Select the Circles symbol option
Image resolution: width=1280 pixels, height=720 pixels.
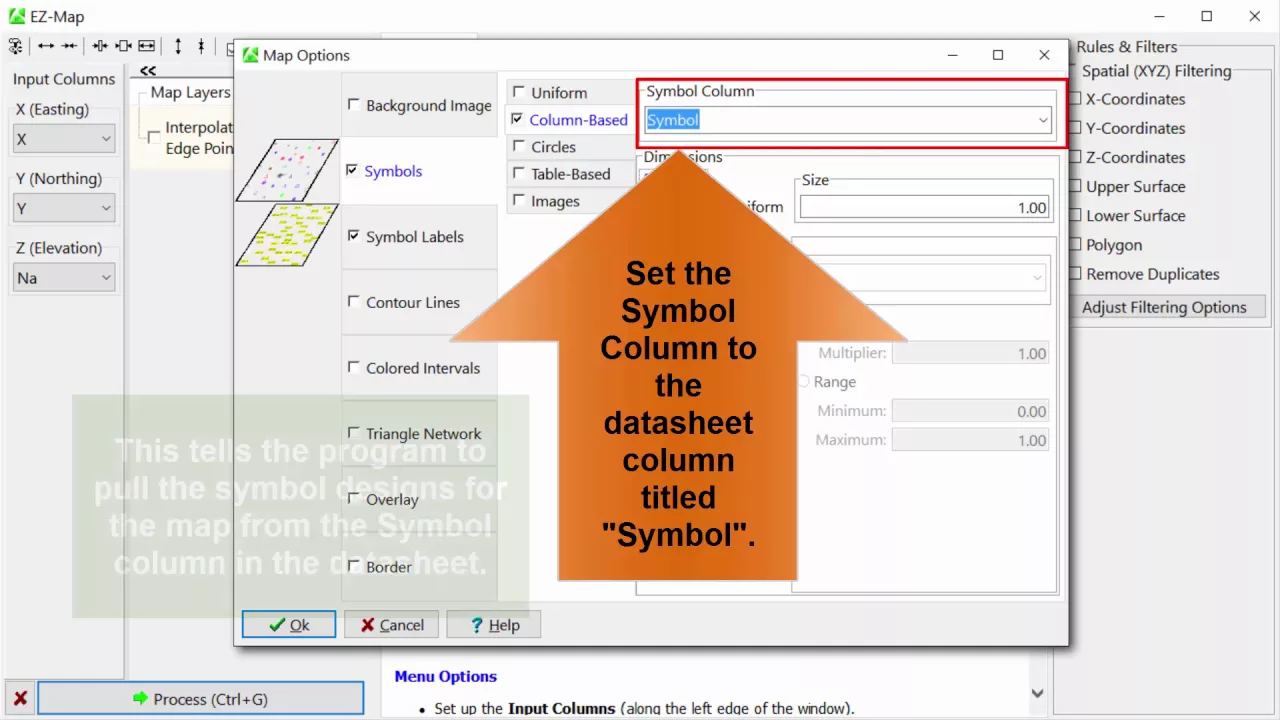tap(518, 146)
